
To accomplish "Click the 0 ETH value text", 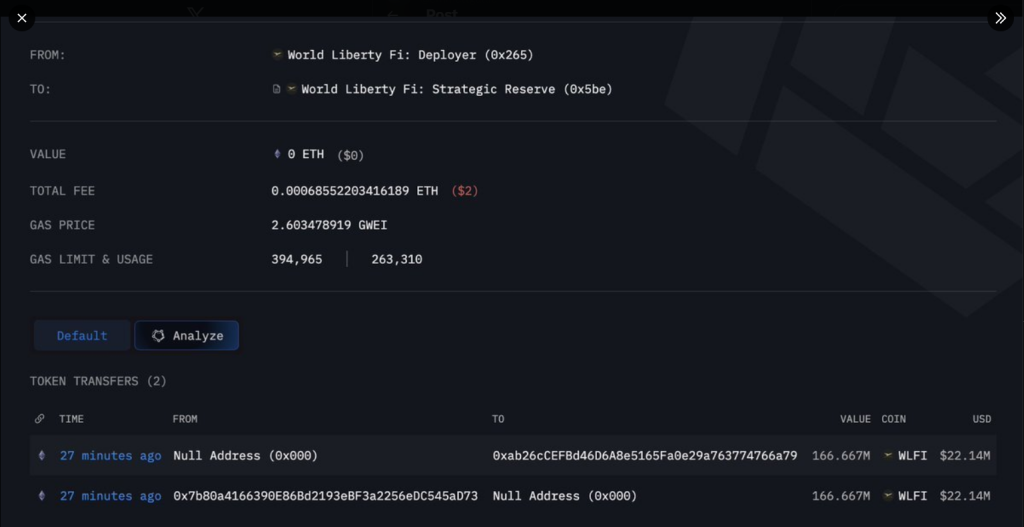I will coord(306,154).
